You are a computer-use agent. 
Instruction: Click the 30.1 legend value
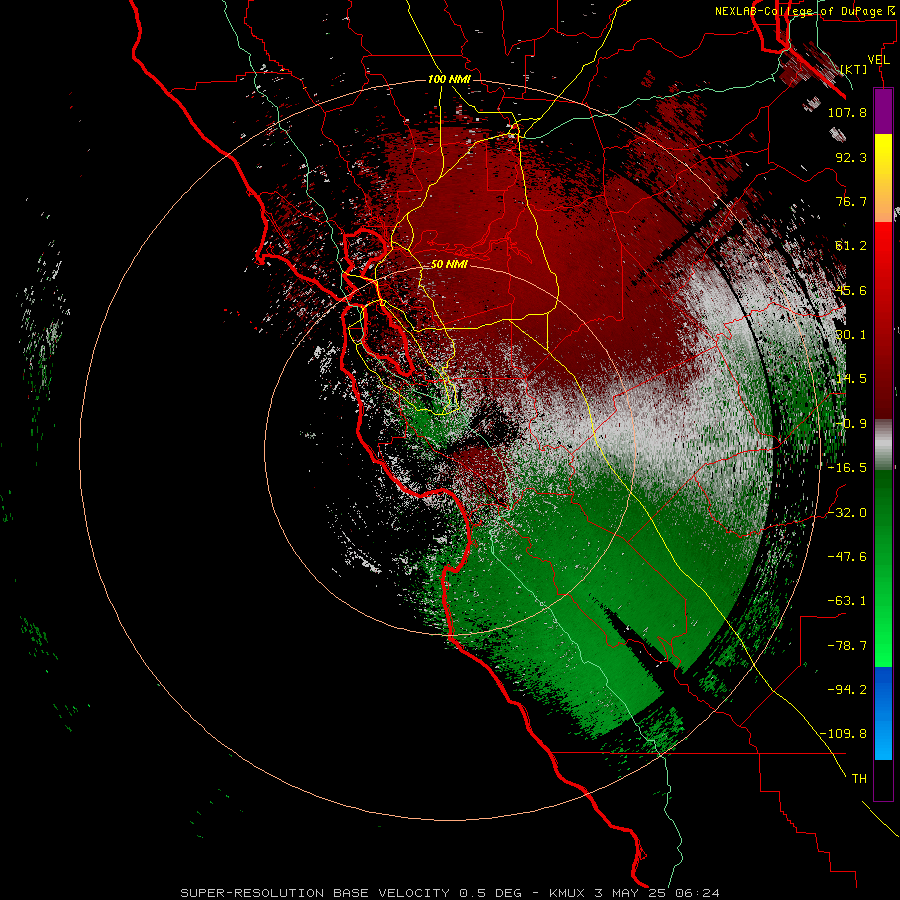(x=851, y=335)
